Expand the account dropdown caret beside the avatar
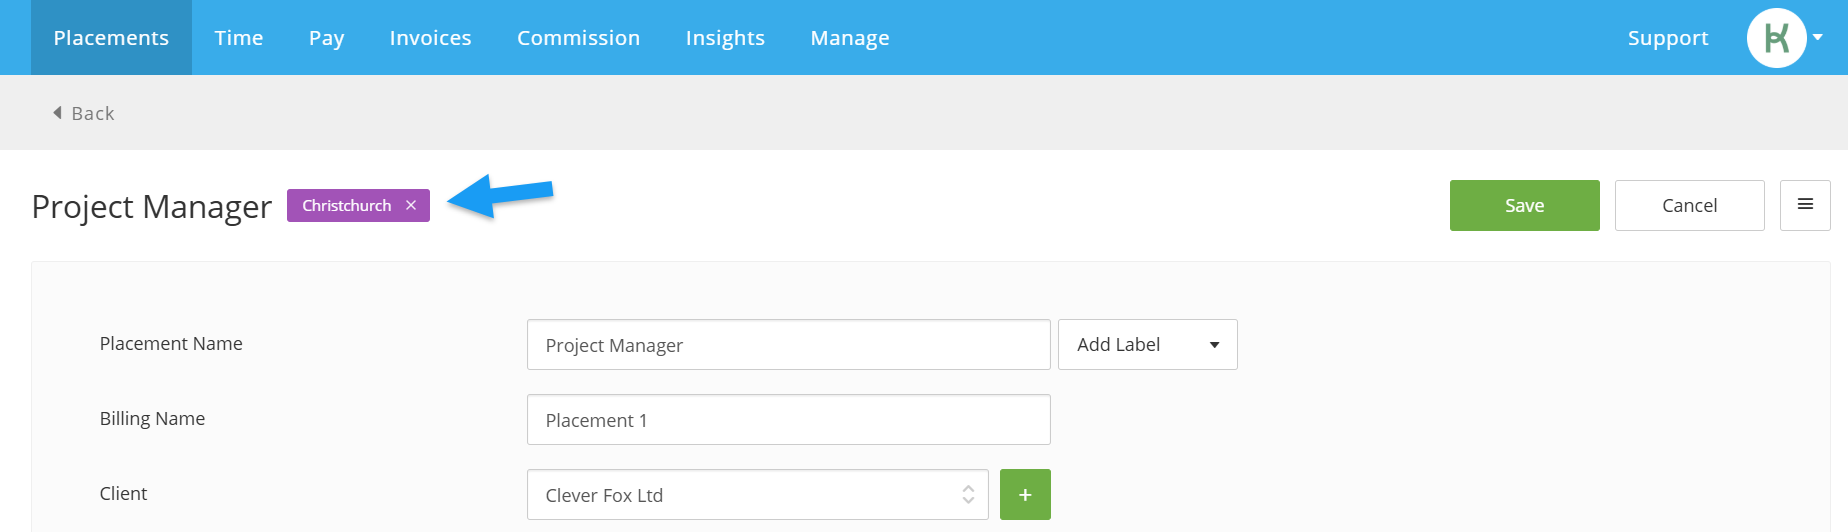Viewport: 1848px width, 532px height. (x=1818, y=37)
